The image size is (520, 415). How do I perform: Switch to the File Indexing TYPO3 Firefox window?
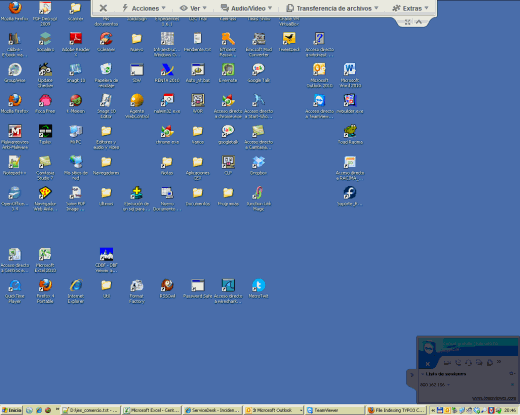(x=396, y=410)
